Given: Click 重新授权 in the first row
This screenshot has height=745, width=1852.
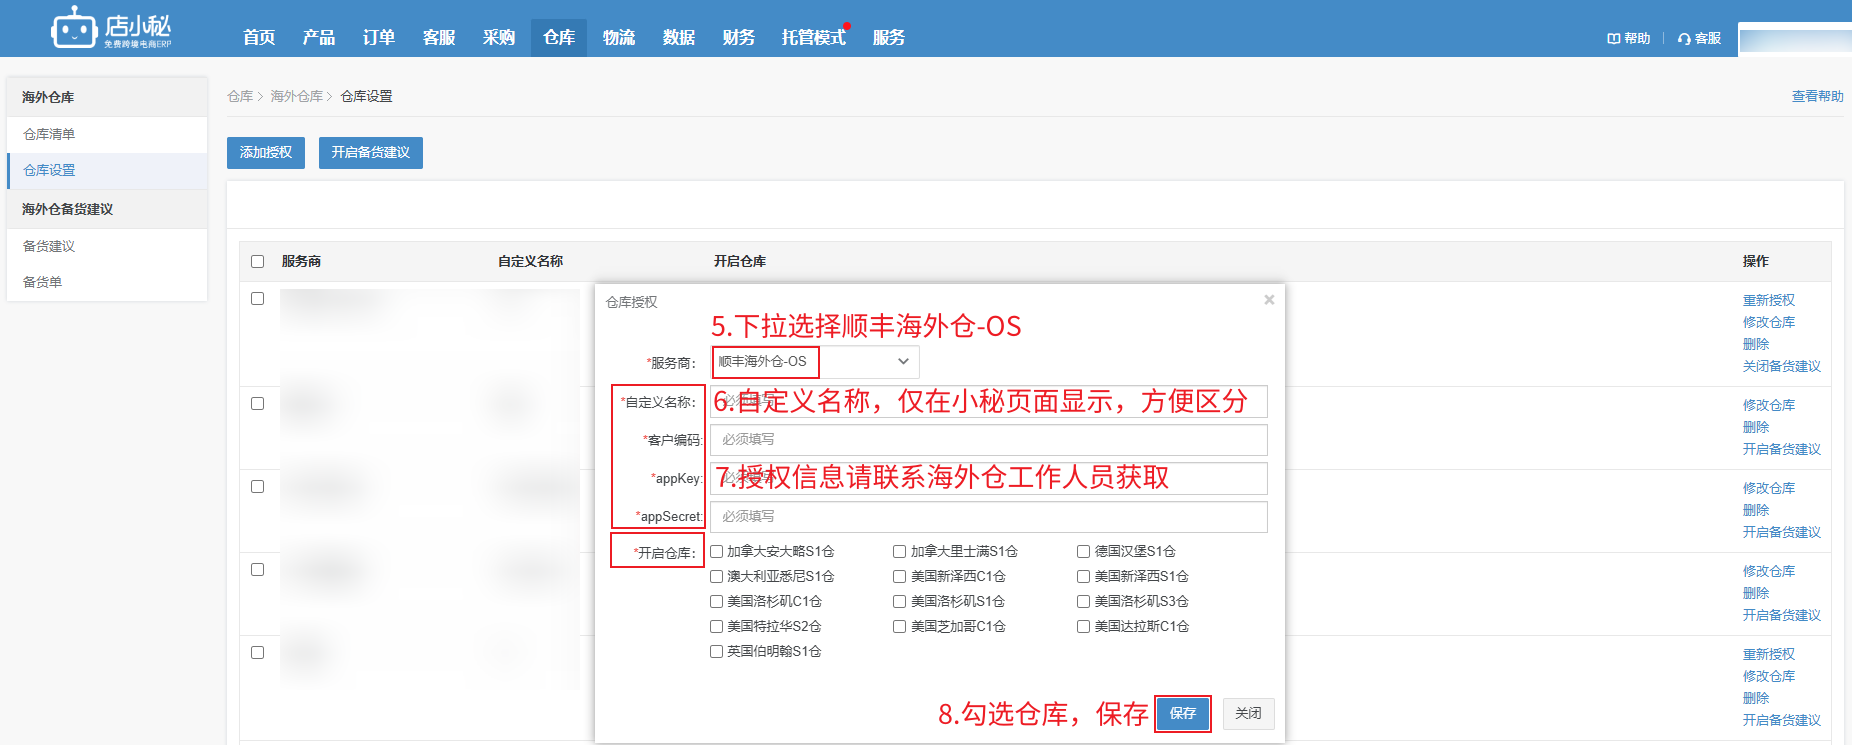Looking at the screenshot, I should click(x=1769, y=300).
